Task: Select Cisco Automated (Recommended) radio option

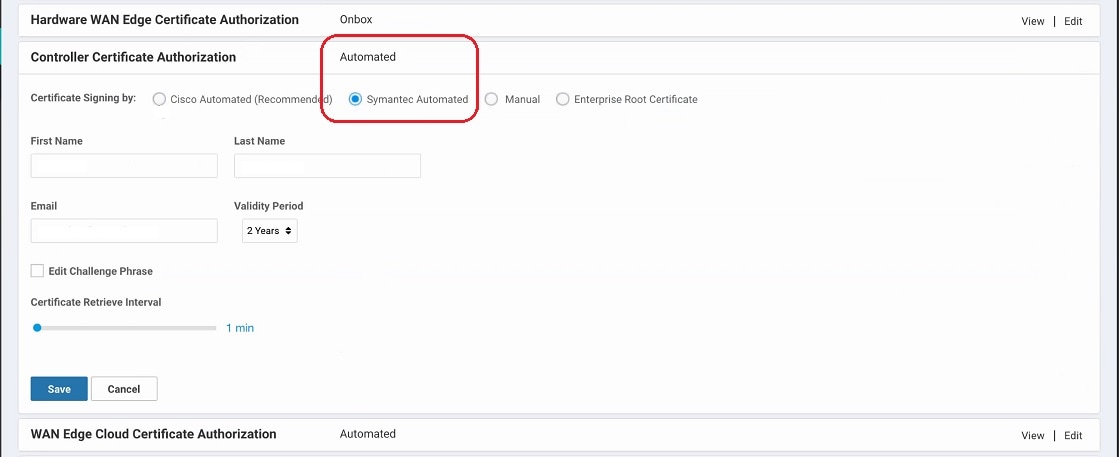Action: [x=159, y=99]
